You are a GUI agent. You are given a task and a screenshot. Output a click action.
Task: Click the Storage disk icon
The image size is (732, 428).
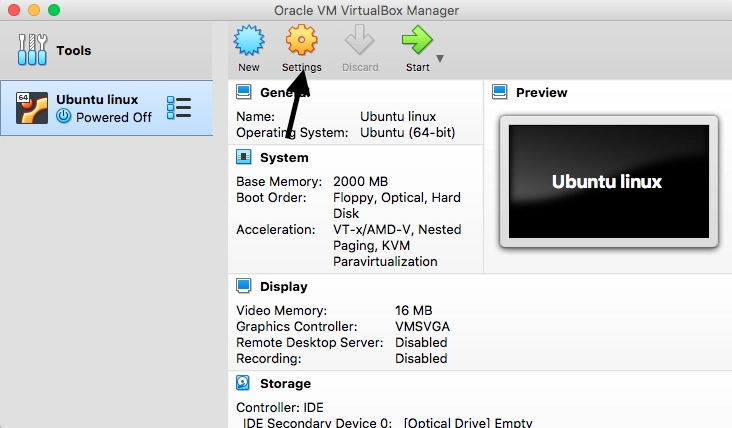[243, 383]
